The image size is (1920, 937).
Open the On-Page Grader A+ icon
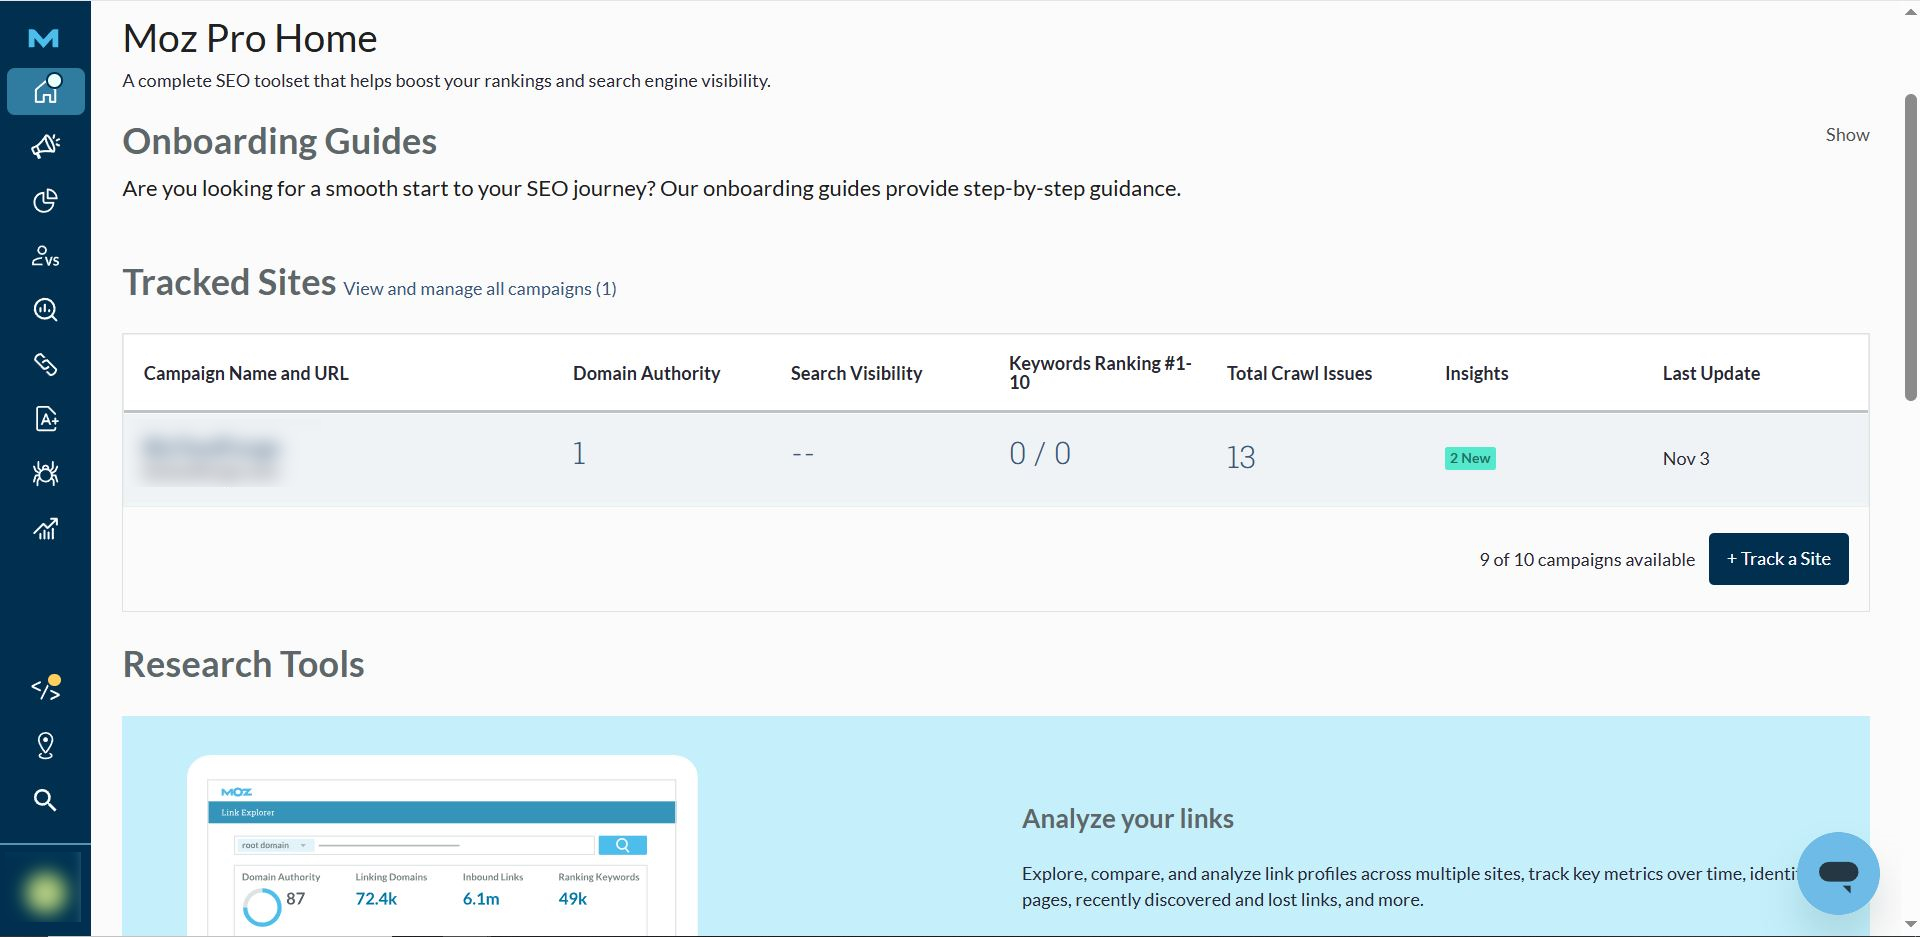46,419
